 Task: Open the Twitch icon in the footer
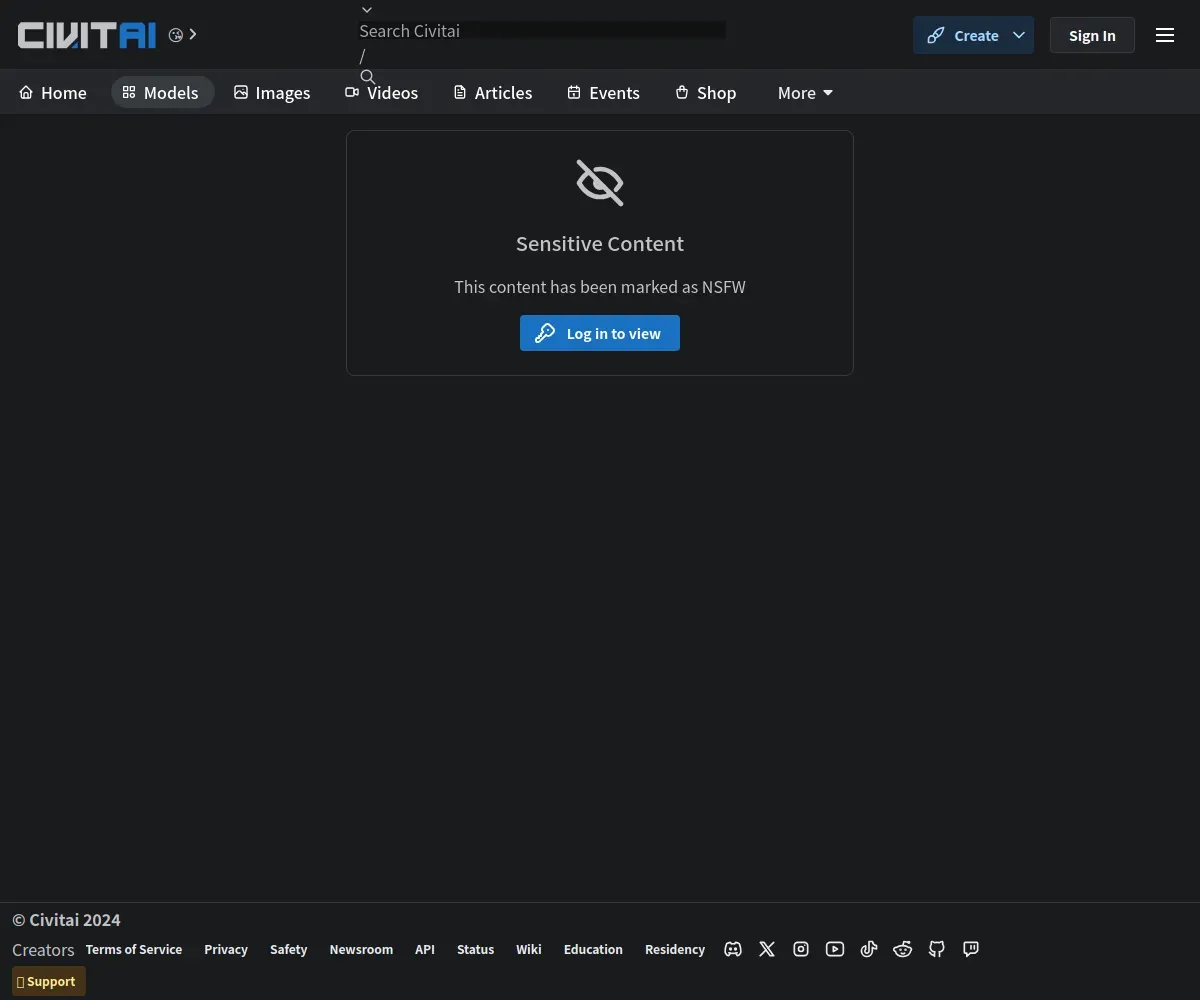[971, 949]
